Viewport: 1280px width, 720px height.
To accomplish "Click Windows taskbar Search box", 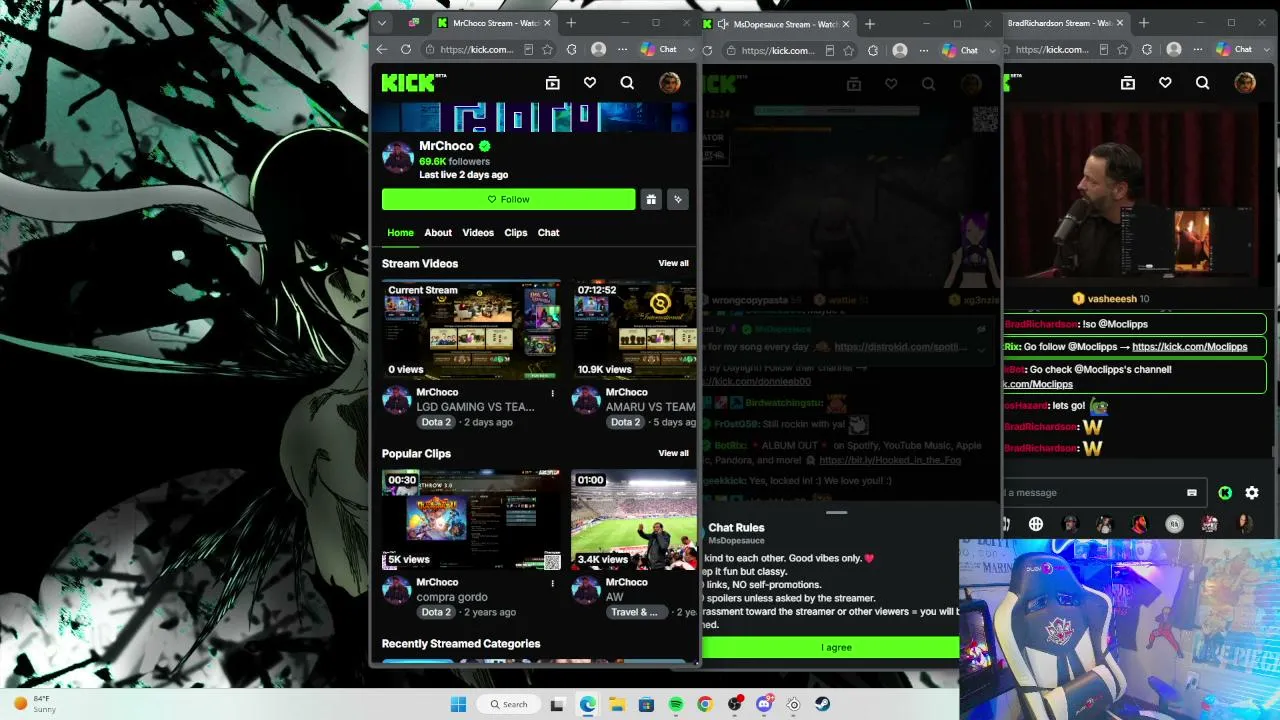I will (x=508, y=704).
